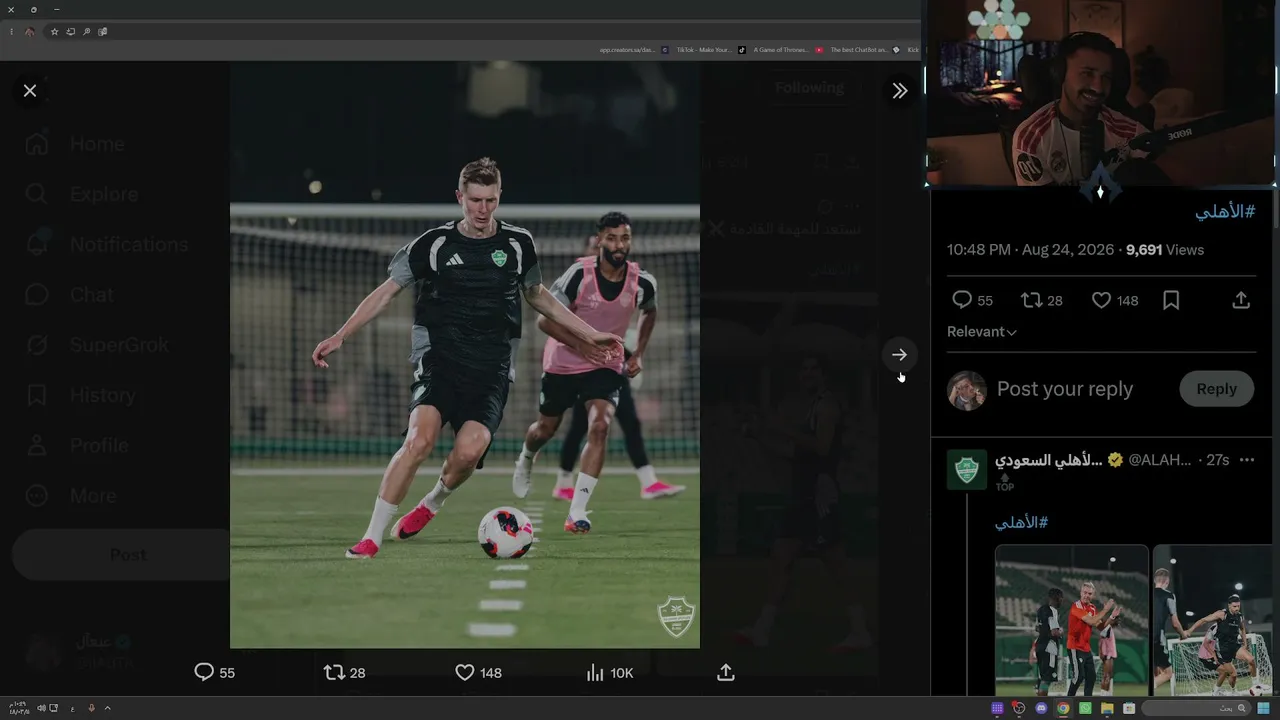Click the Reply button

(1217, 389)
